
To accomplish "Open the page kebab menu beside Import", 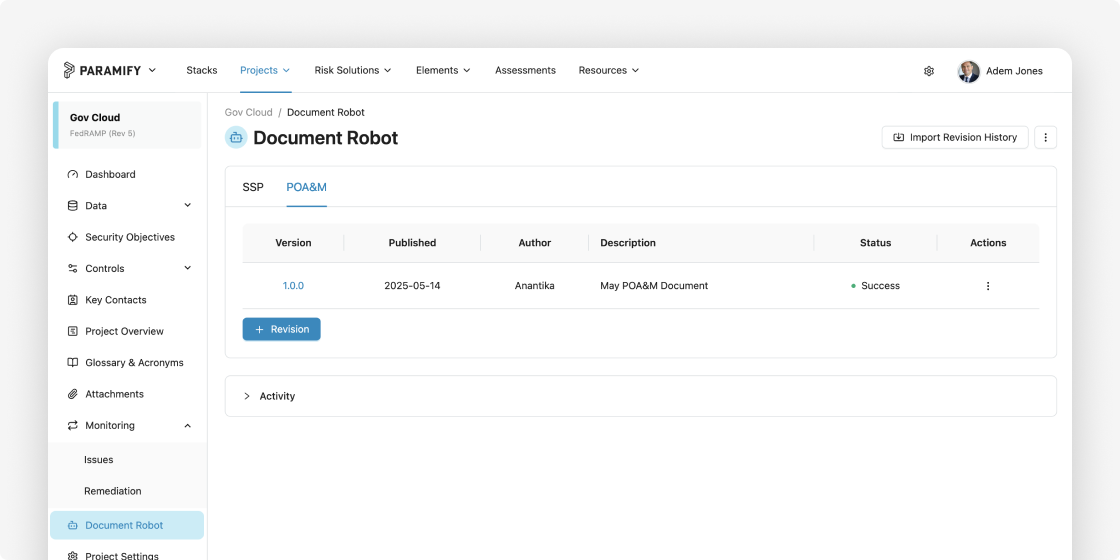I will click(x=1045, y=137).
